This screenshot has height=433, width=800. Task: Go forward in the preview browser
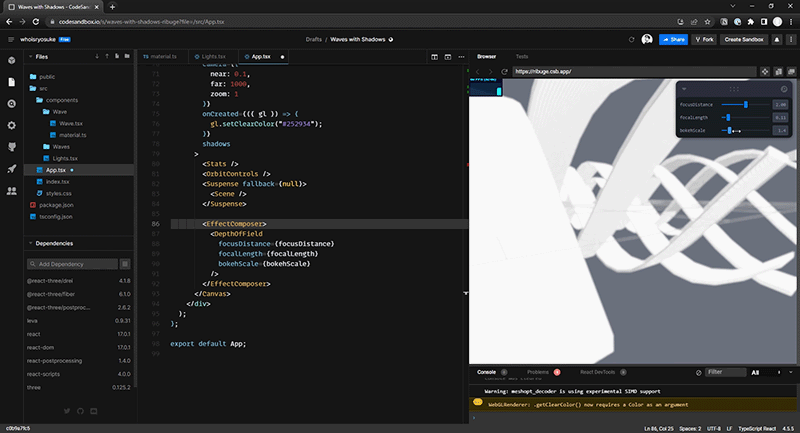point(490,71)
